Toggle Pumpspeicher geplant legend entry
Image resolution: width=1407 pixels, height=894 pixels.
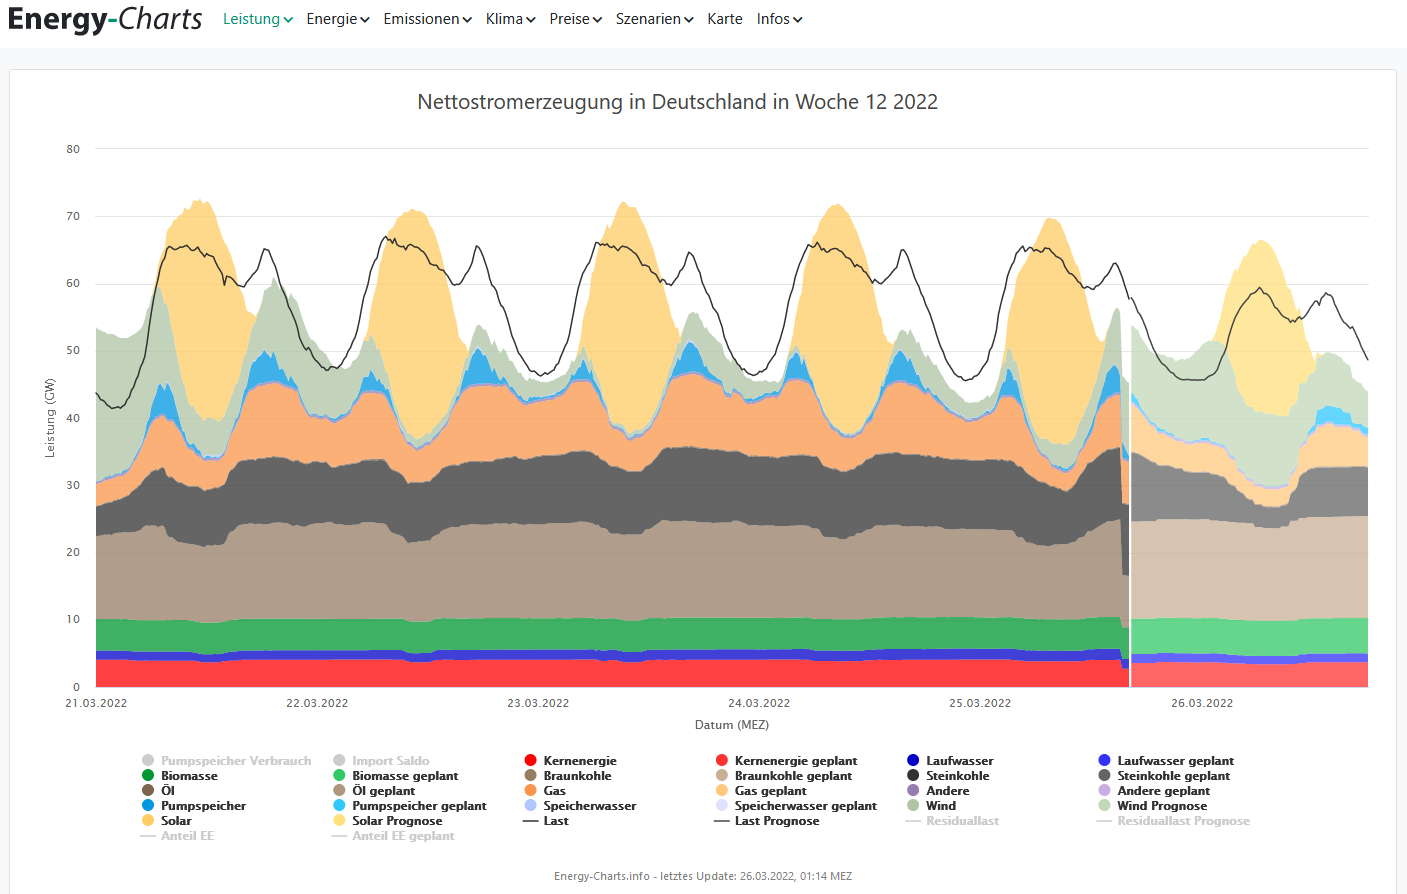(x=410, y=806)
